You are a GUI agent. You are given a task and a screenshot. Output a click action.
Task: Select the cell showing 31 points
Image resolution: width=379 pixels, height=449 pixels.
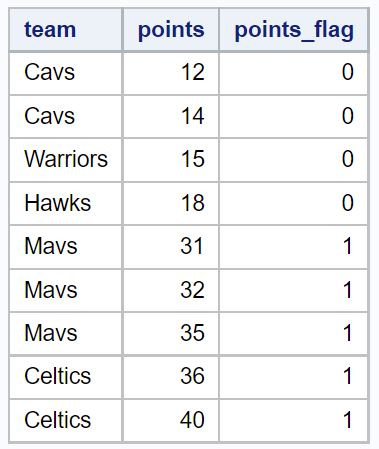click(x=171, y=247)
